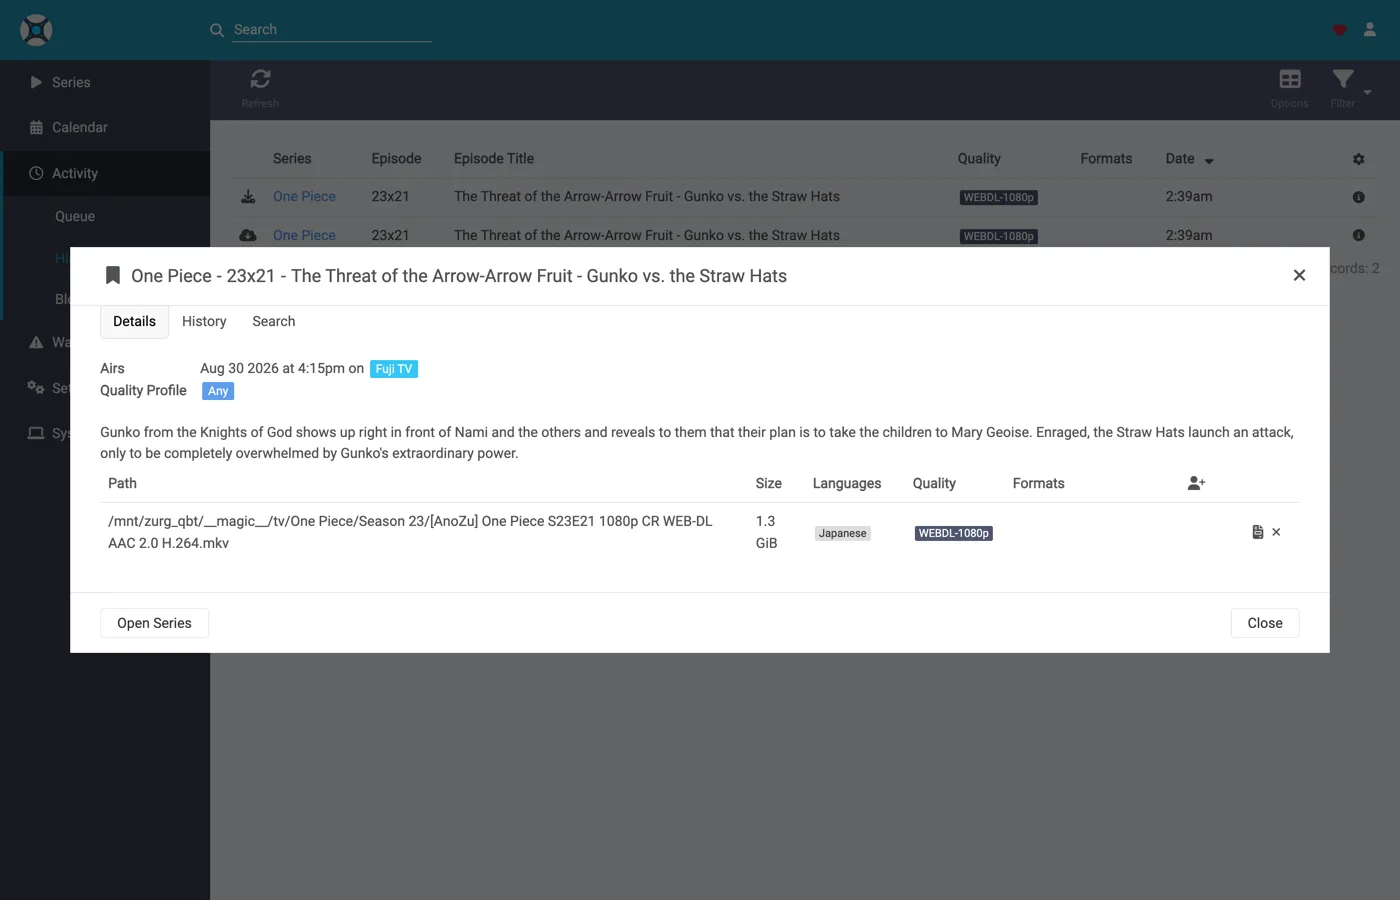The image size is (1400, 900).
Task: Switch to the Search tab
Action: pos(274,321)
